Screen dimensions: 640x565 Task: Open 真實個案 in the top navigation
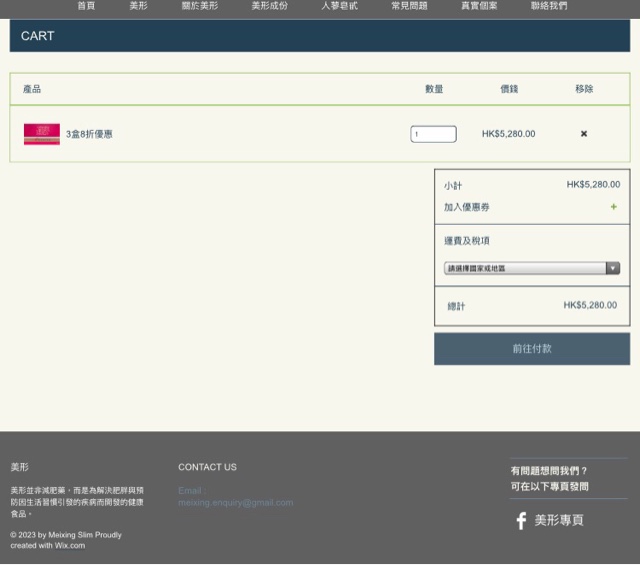pyautogui.click(x=479, y=6)
